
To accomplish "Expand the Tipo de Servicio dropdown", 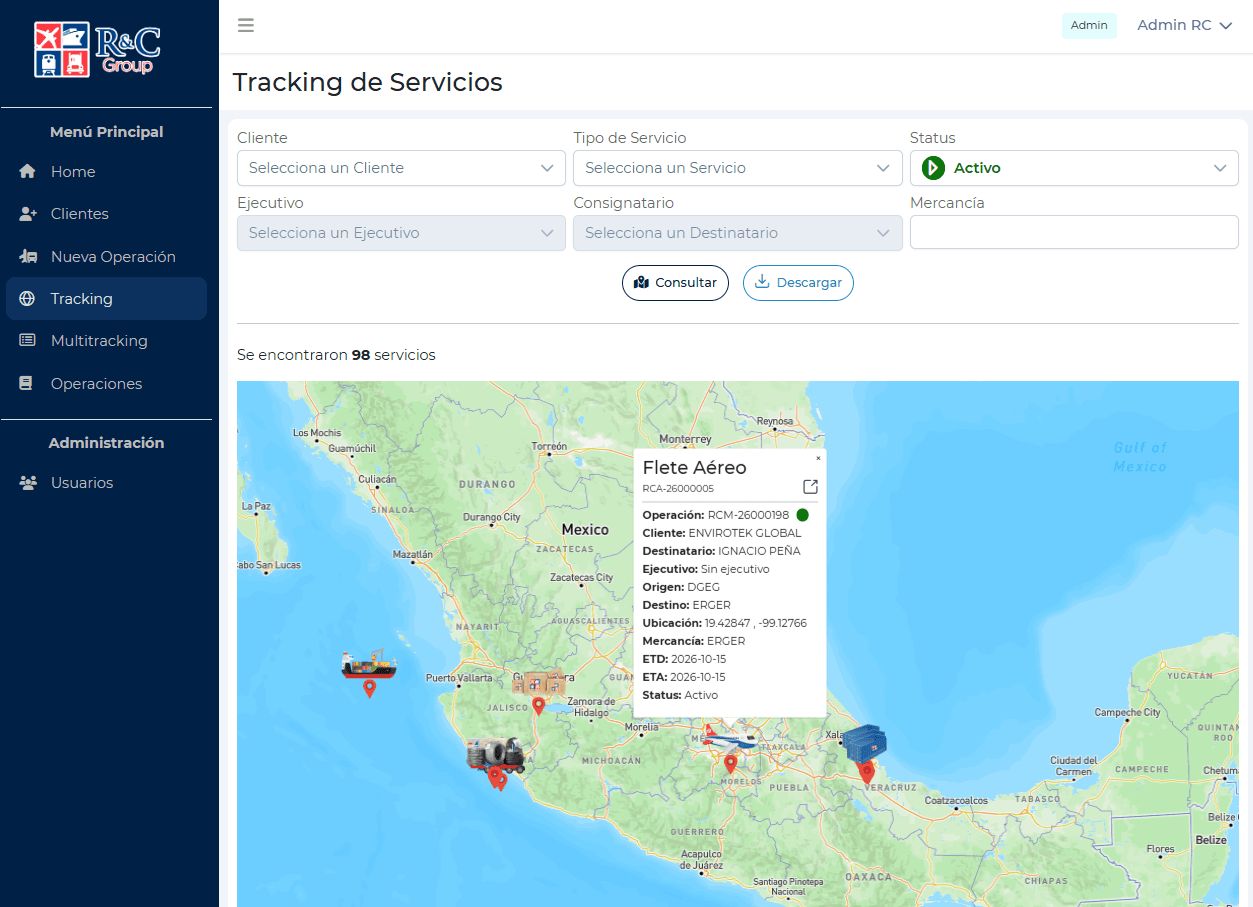I will (x=738, y=168).
